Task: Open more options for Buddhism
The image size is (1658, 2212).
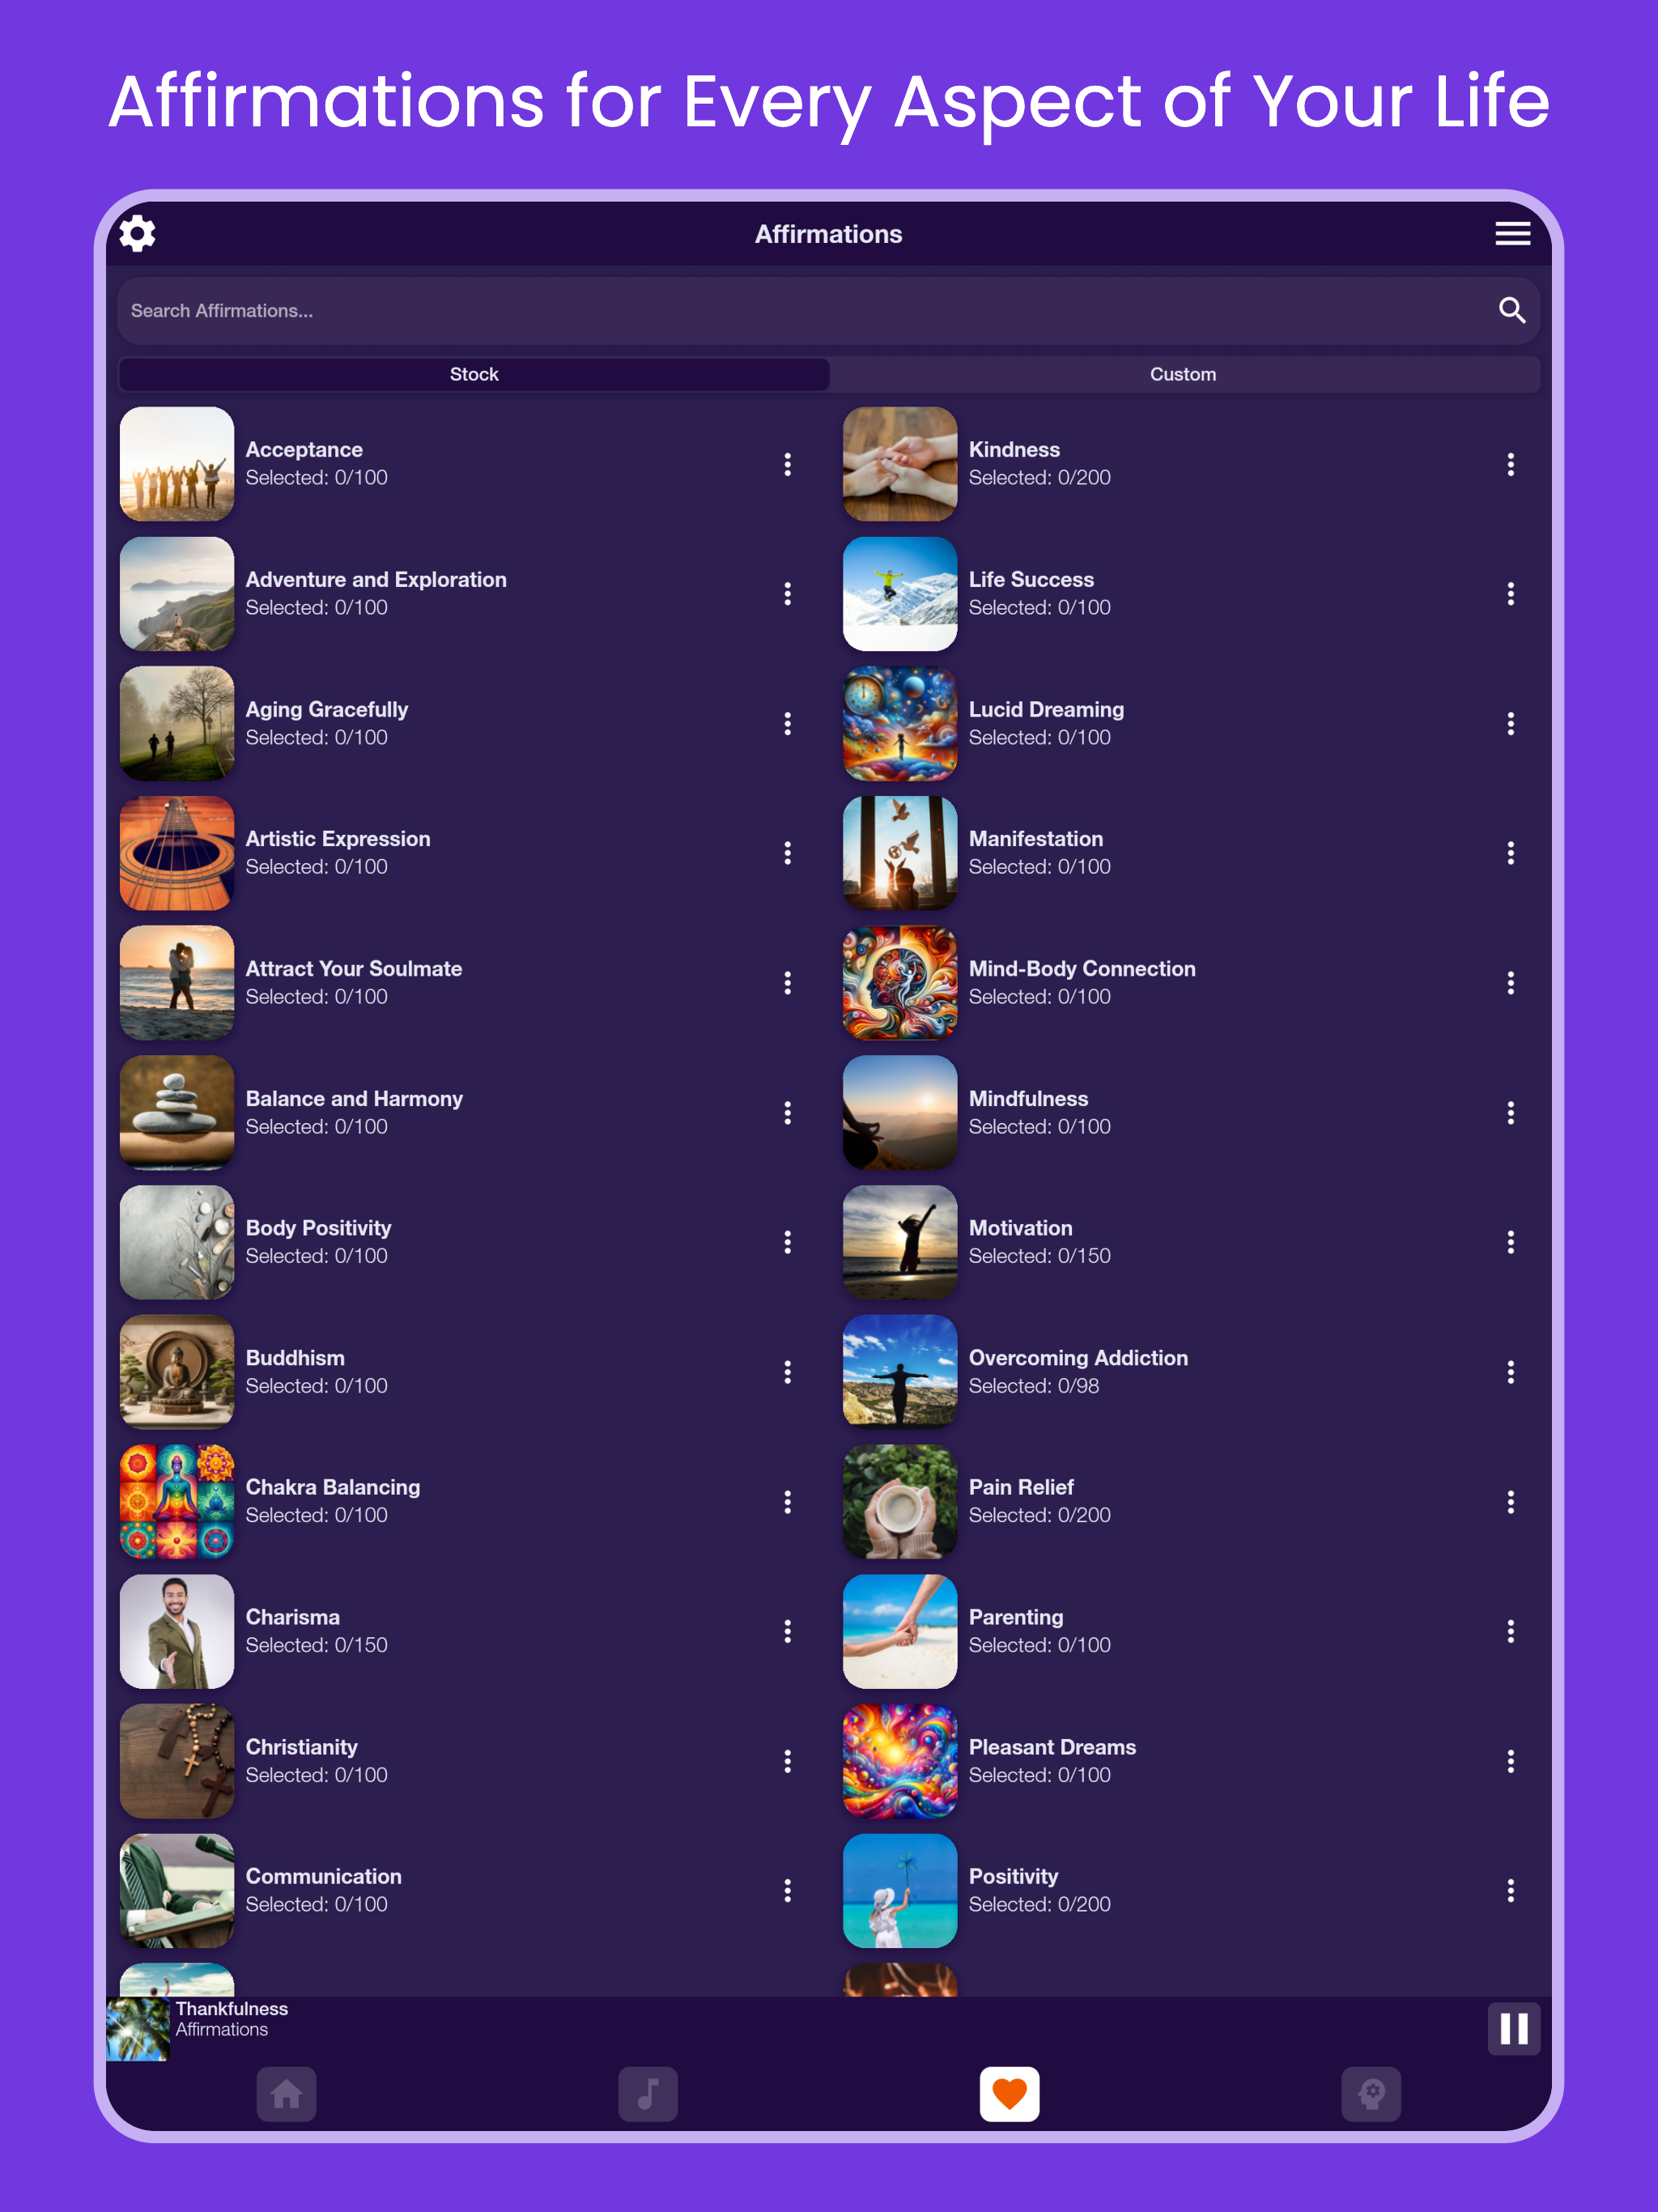Action: click(788, 1372)
